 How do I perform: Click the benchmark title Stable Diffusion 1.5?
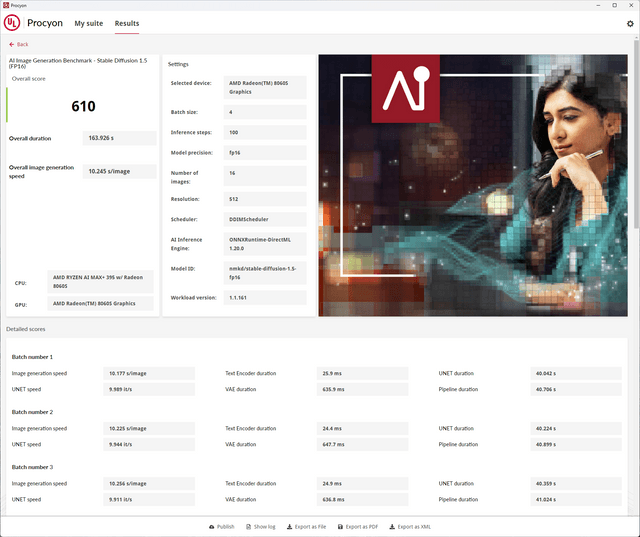78,63
